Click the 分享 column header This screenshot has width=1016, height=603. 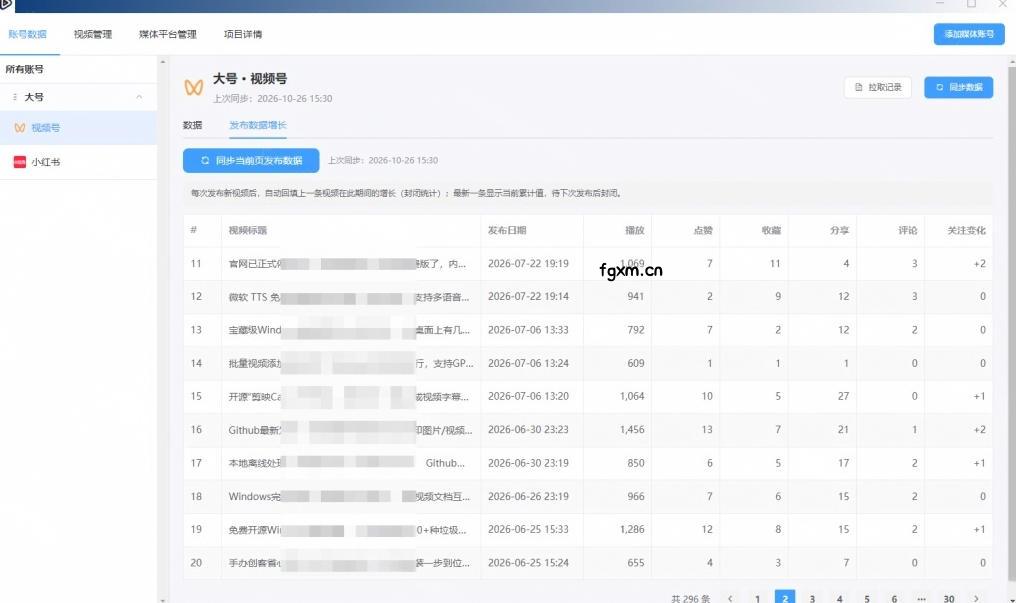pyautogui.click(x=840, y=230)
